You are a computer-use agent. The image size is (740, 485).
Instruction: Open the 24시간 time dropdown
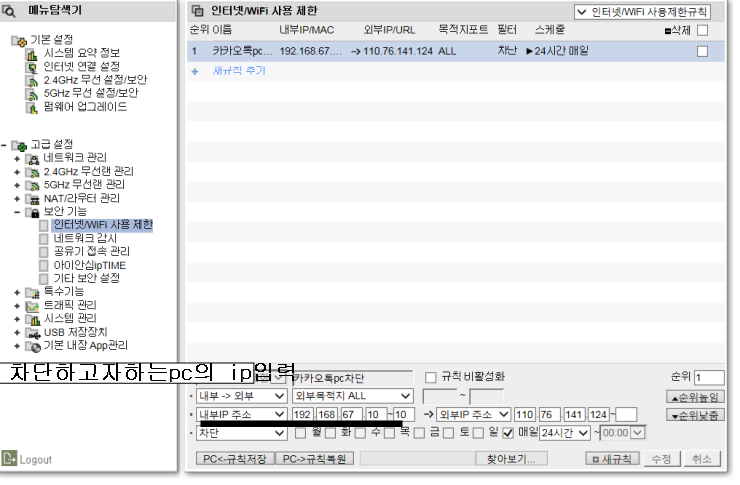[565, 433]
